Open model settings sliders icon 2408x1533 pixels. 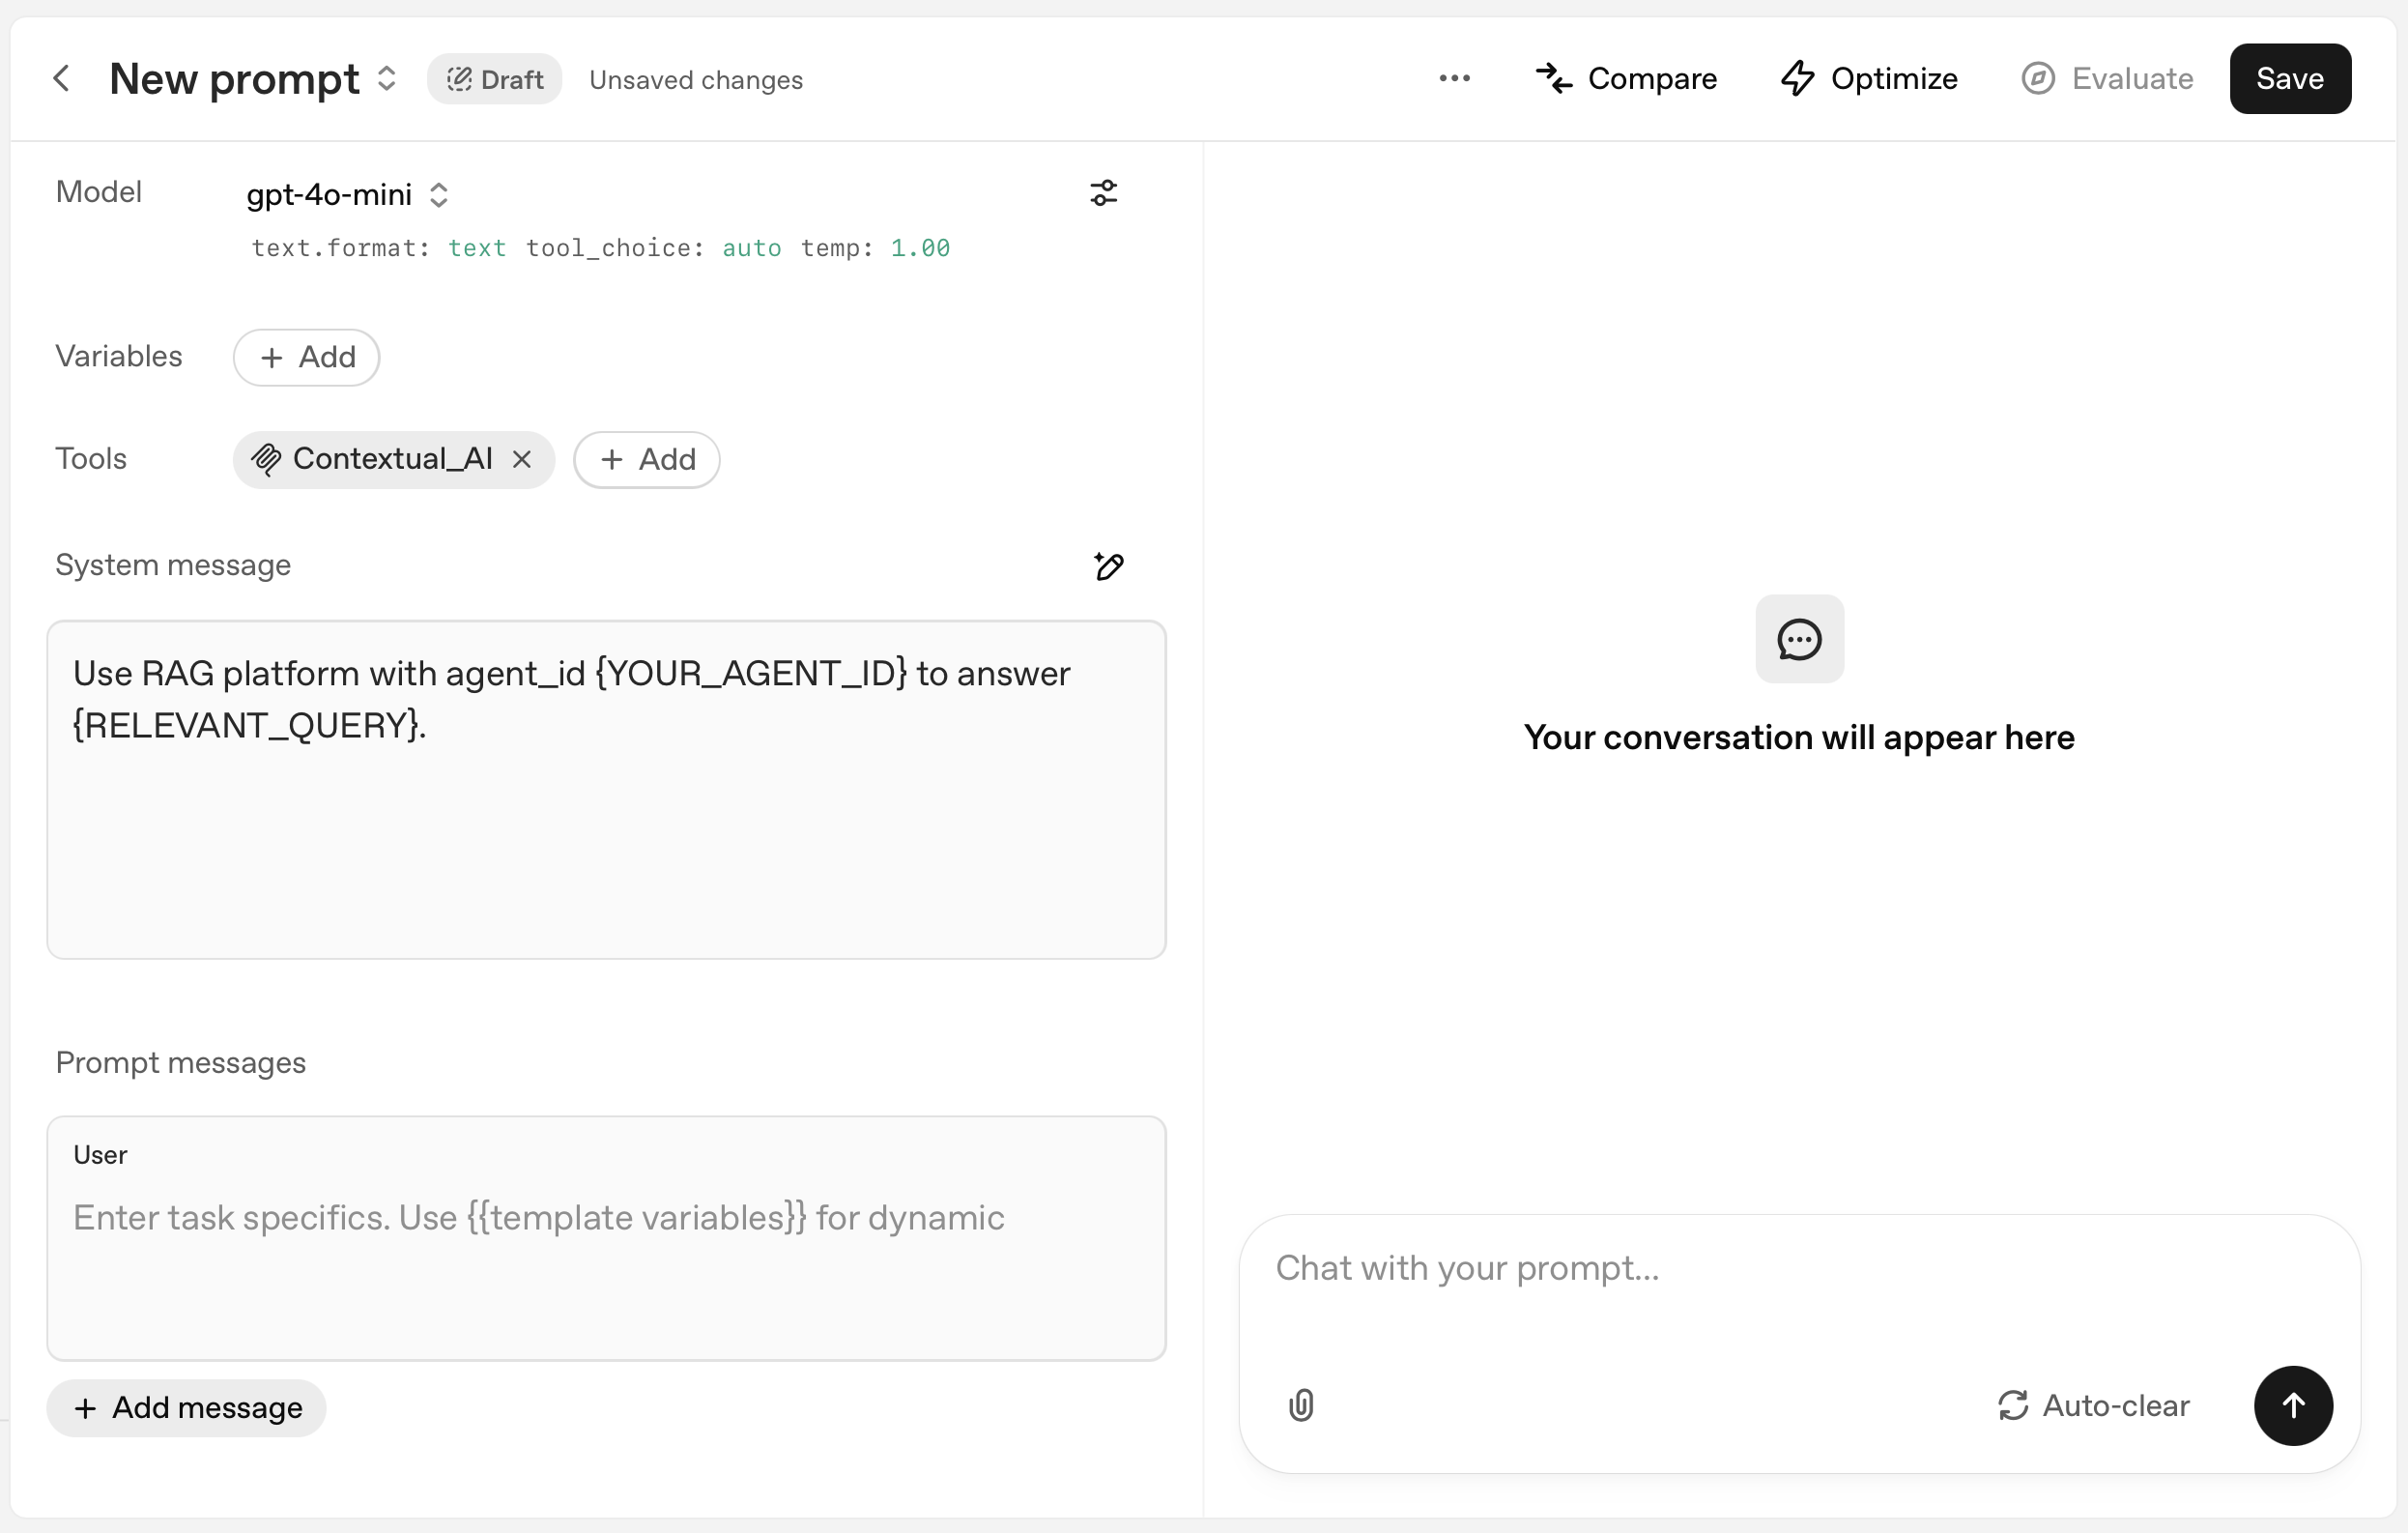pos(1103,193)
